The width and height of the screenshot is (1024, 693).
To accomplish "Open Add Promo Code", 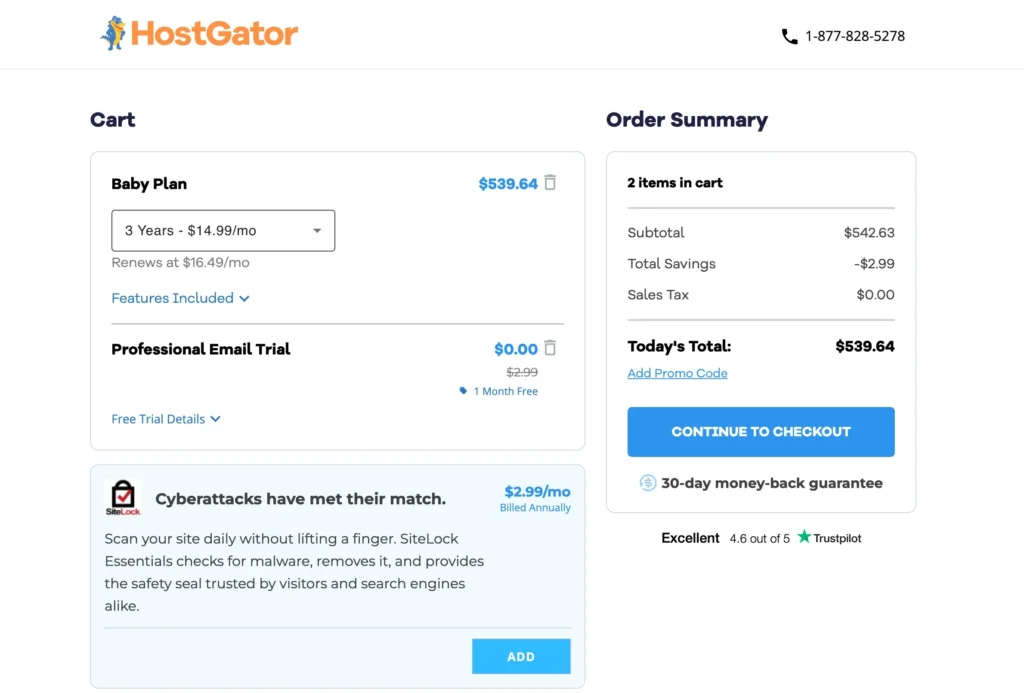I will pos(677,373).
